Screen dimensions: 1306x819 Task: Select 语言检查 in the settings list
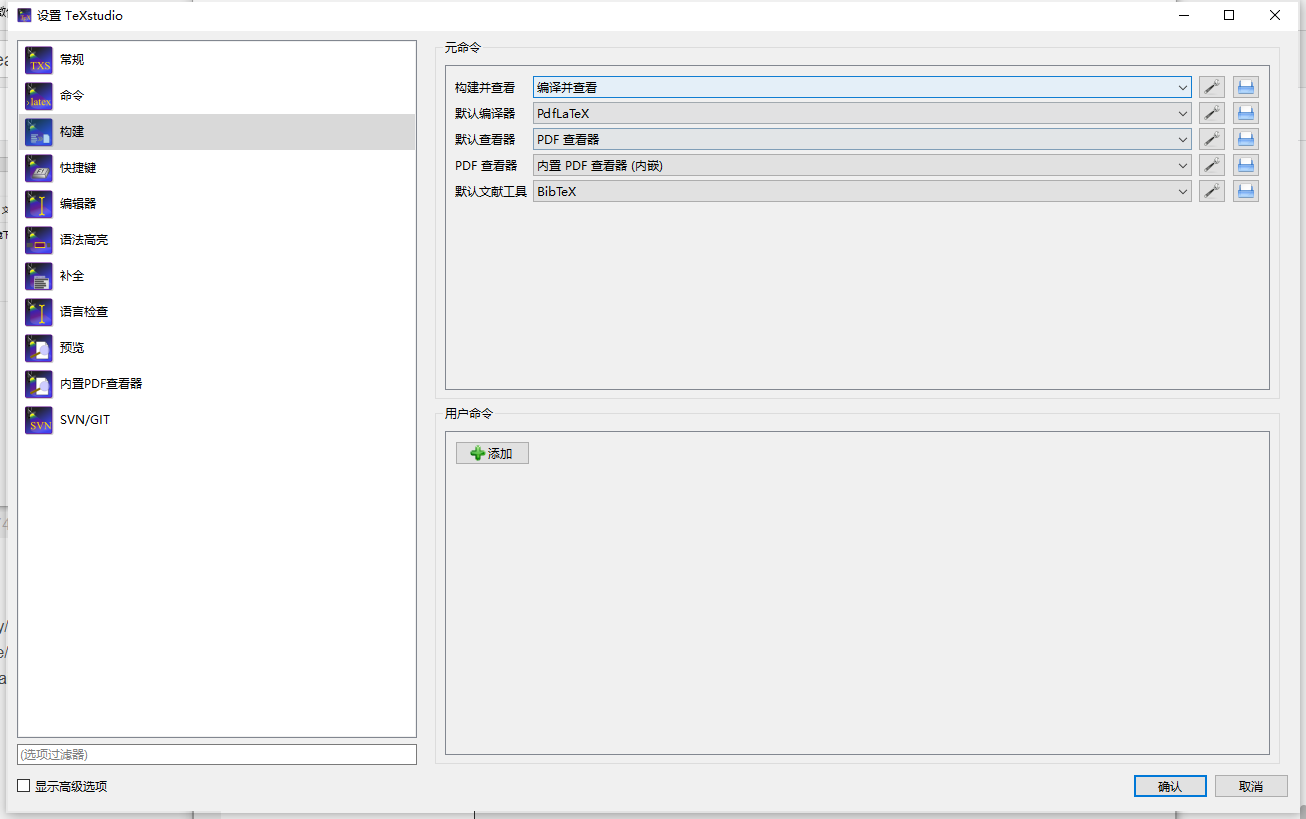click(217, 312)
